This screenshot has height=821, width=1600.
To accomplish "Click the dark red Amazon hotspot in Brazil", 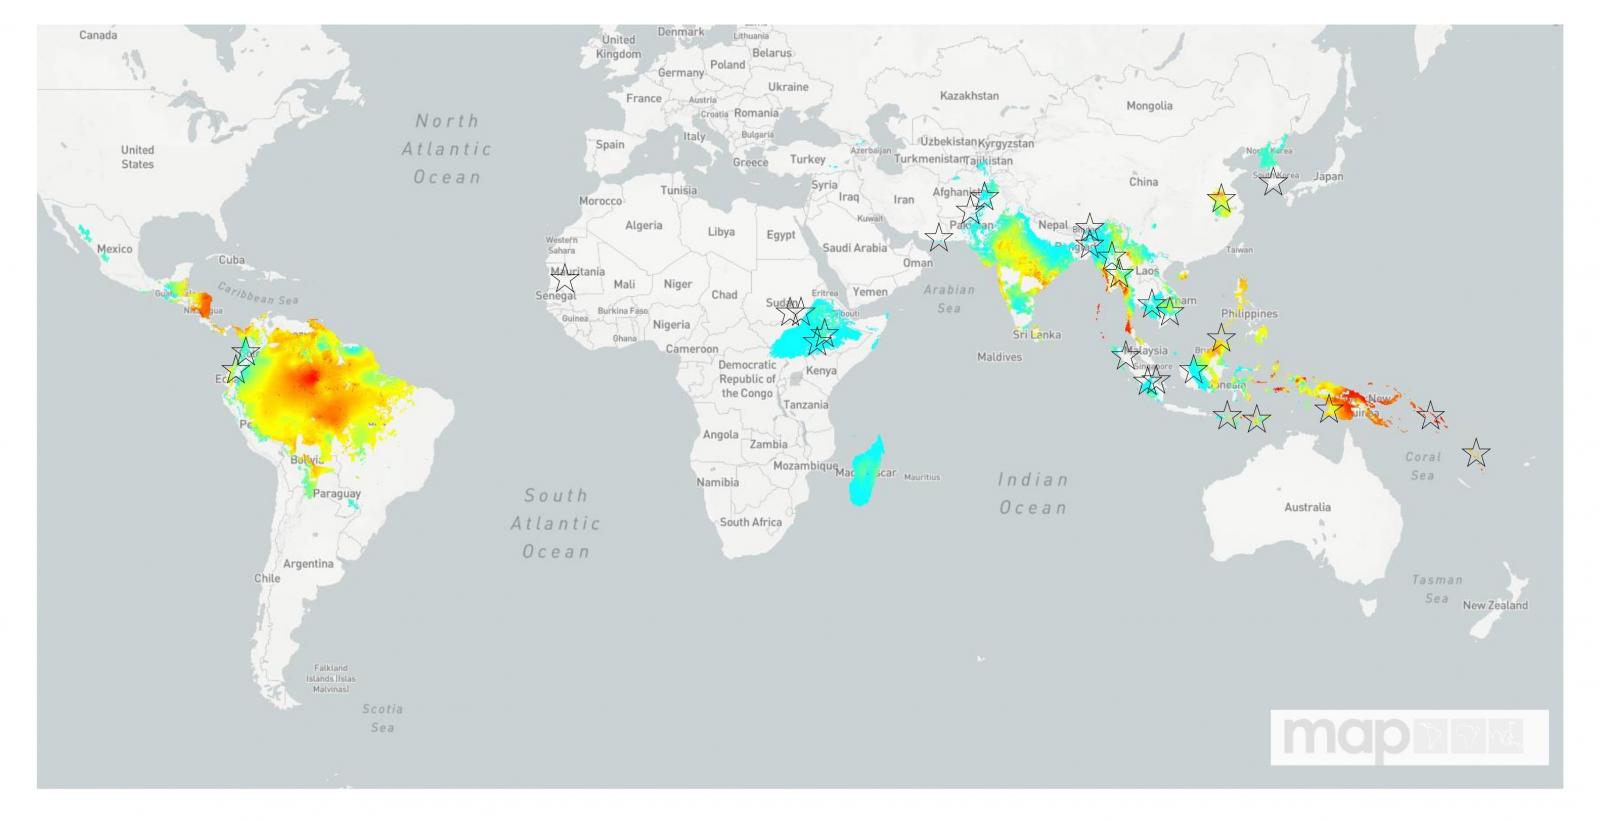I will tap(309, 378).
